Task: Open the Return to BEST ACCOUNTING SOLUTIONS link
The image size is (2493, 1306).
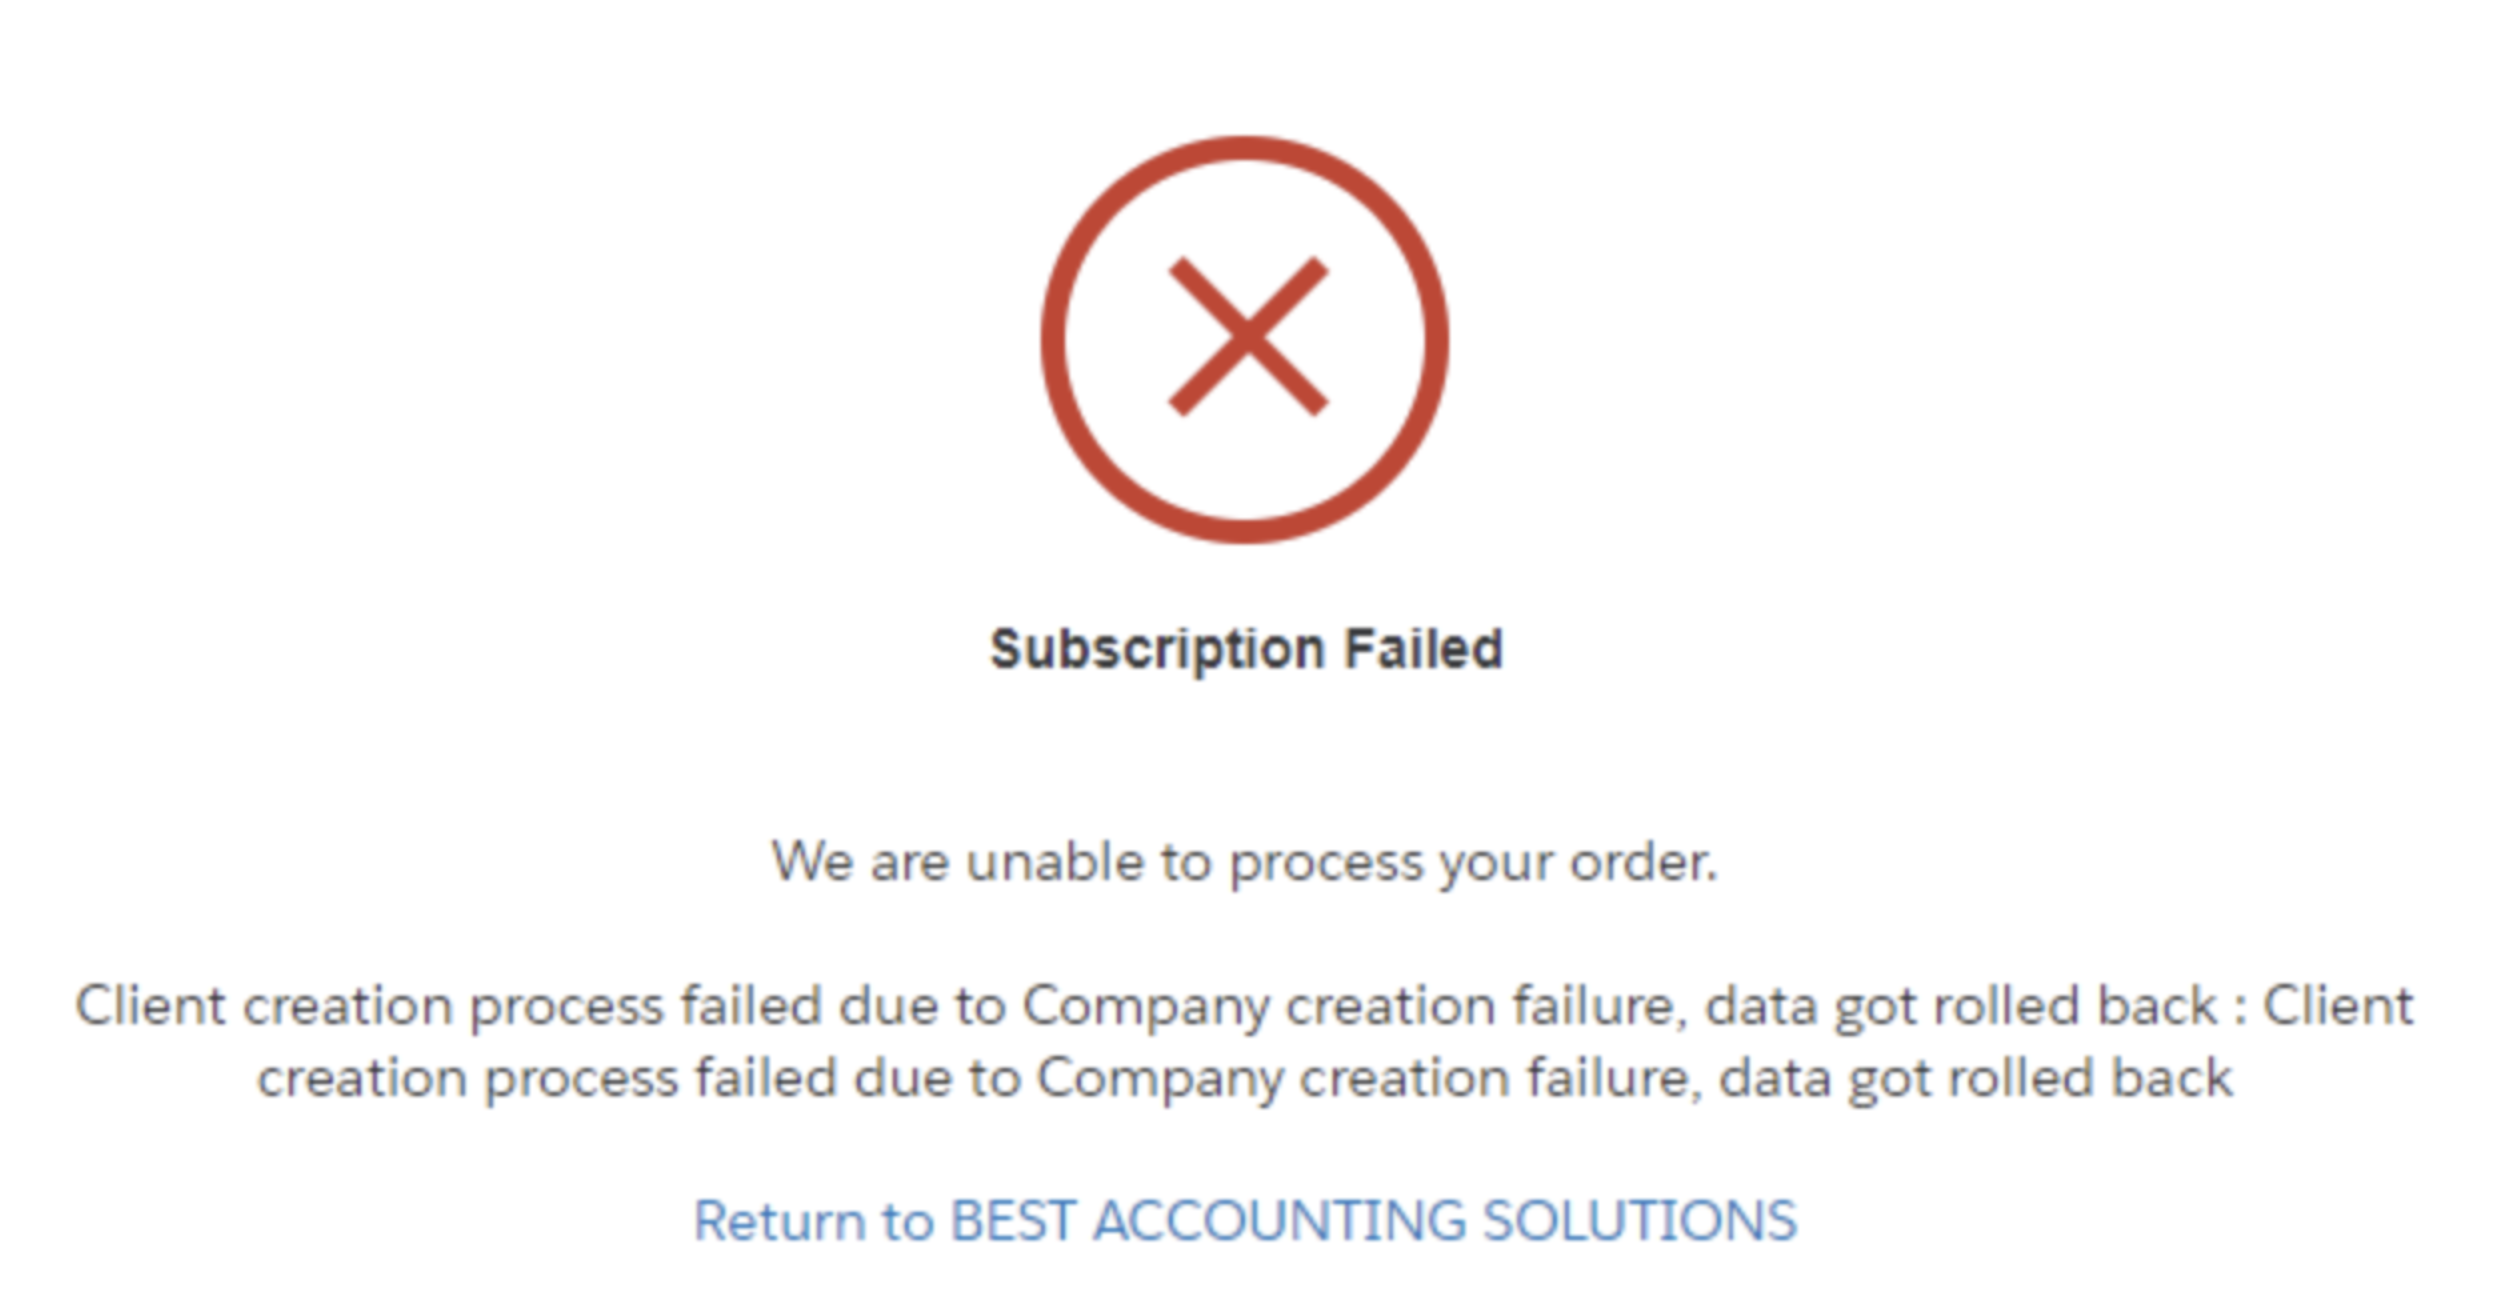Action: (1245, 1221)
